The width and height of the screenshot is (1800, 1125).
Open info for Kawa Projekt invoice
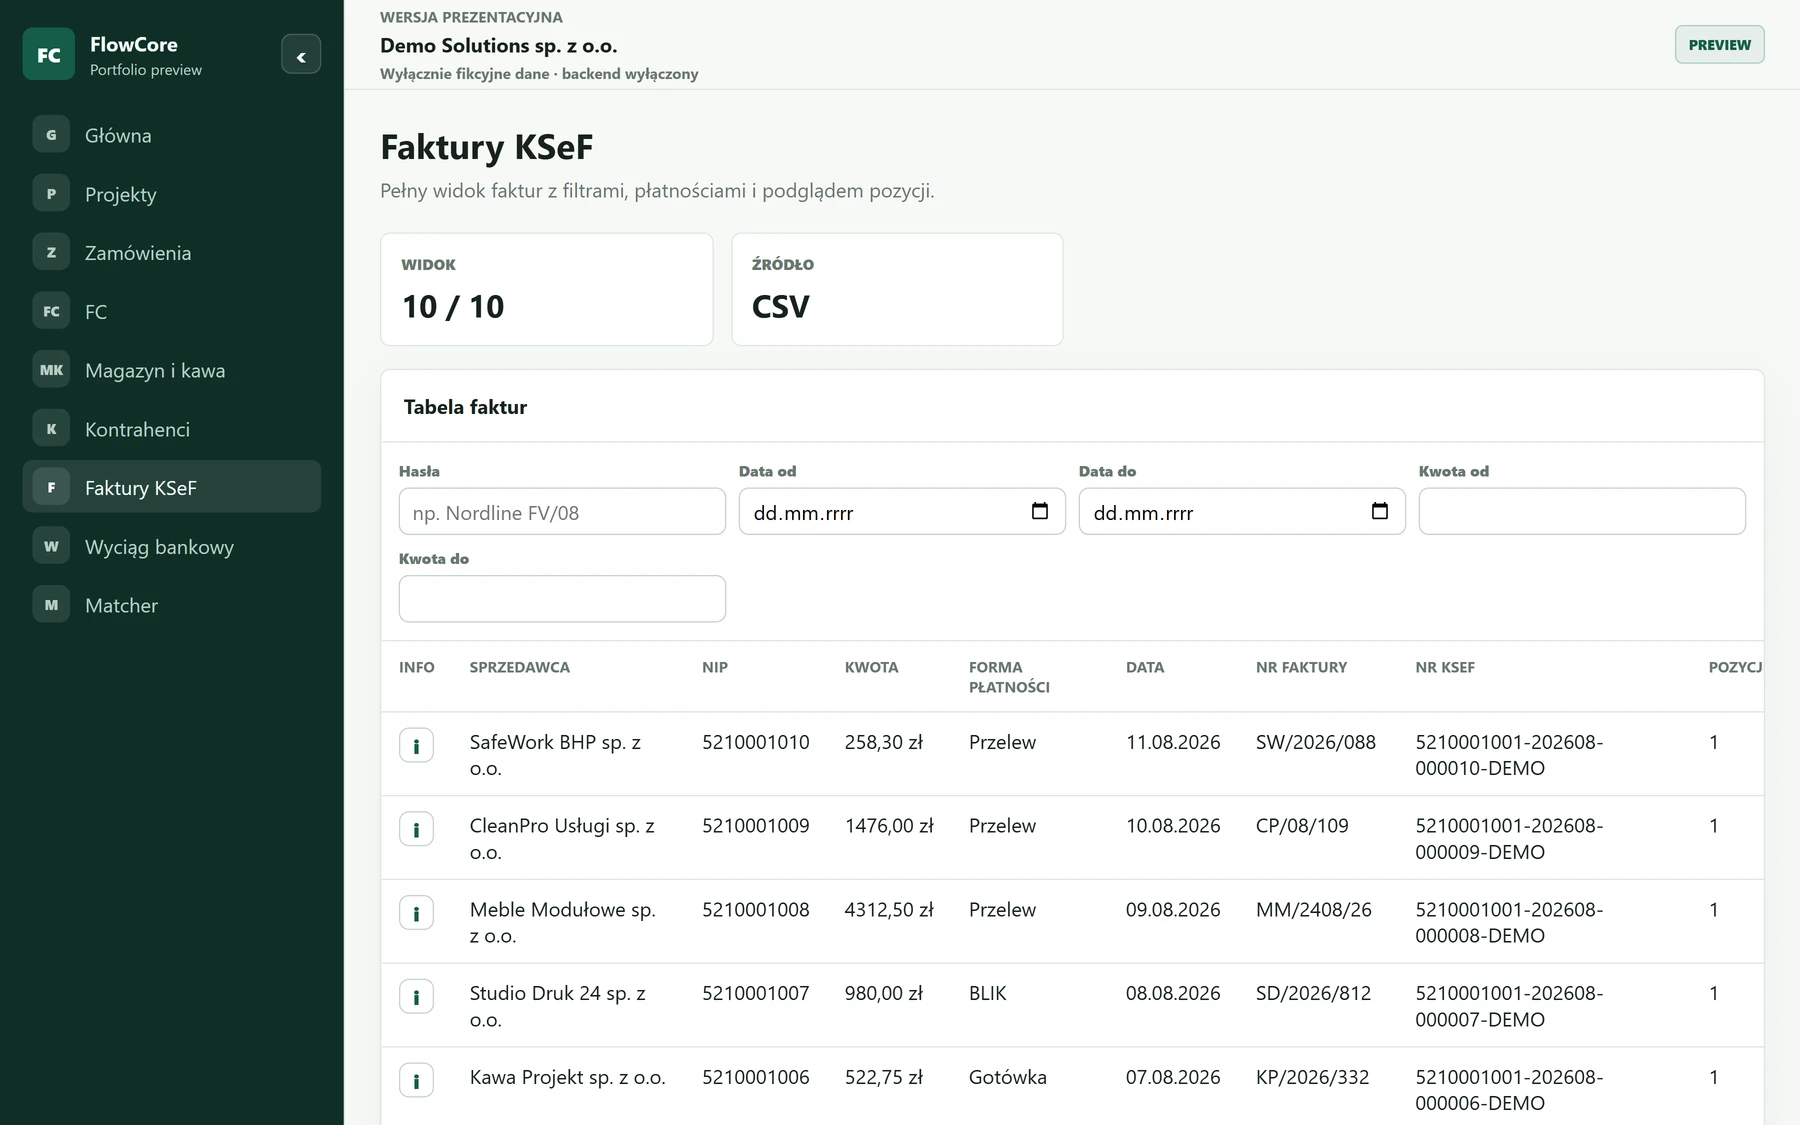pos(416,1080)
